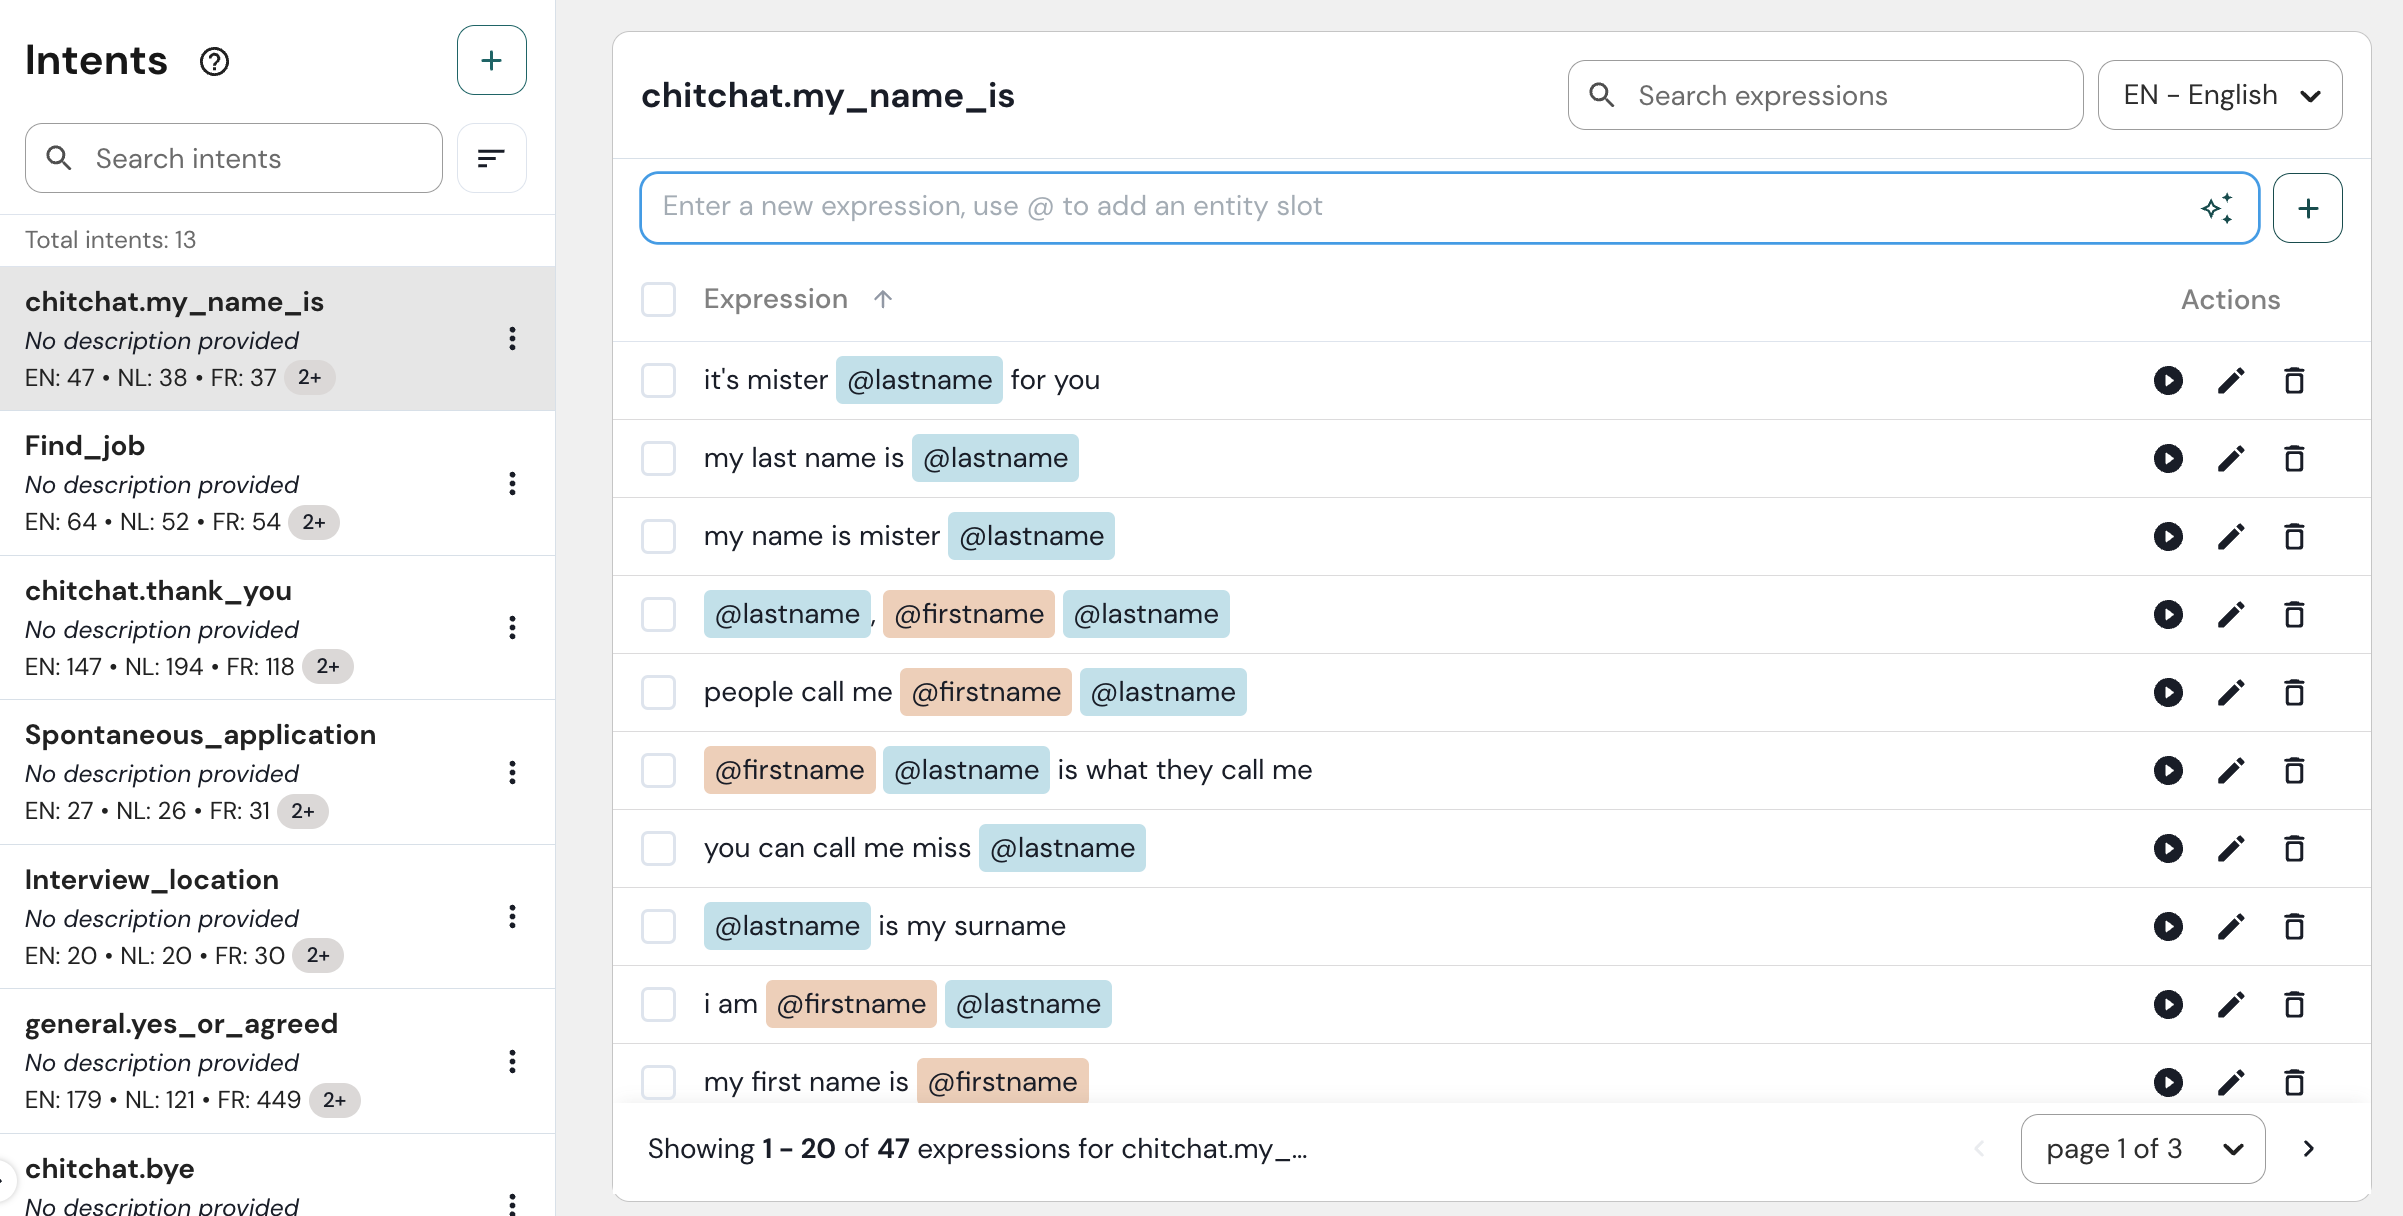Open the Find_job intent options menu

(x=512, y=484)
